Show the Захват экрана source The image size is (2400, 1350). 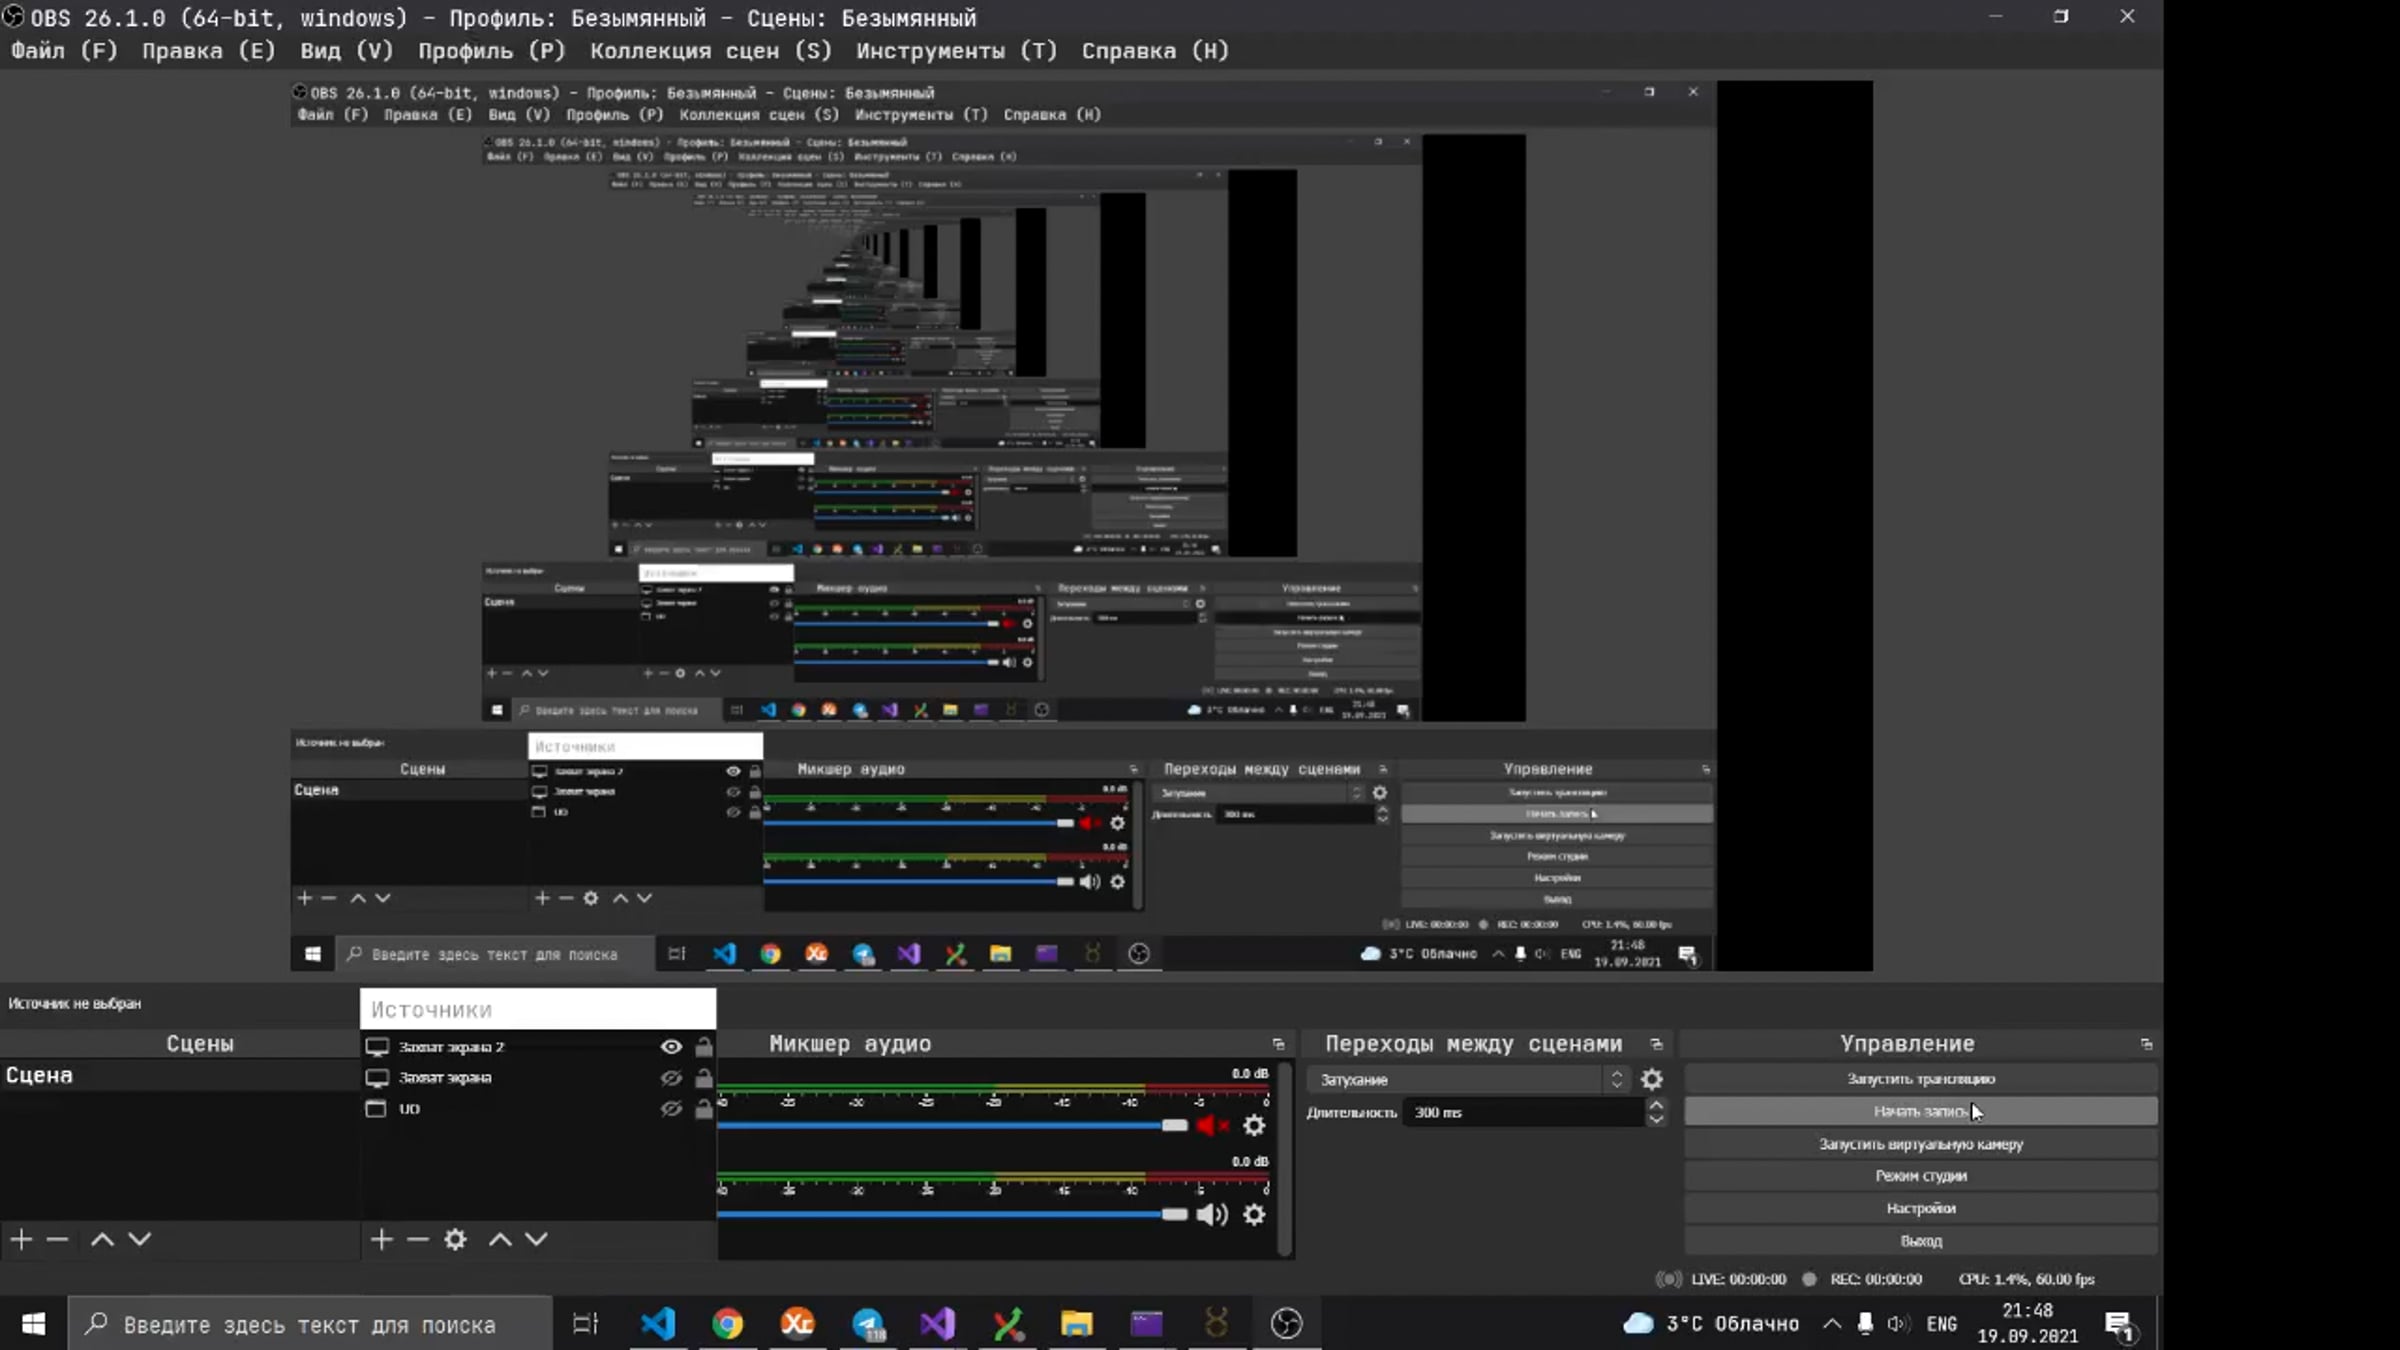[672, 1078]
